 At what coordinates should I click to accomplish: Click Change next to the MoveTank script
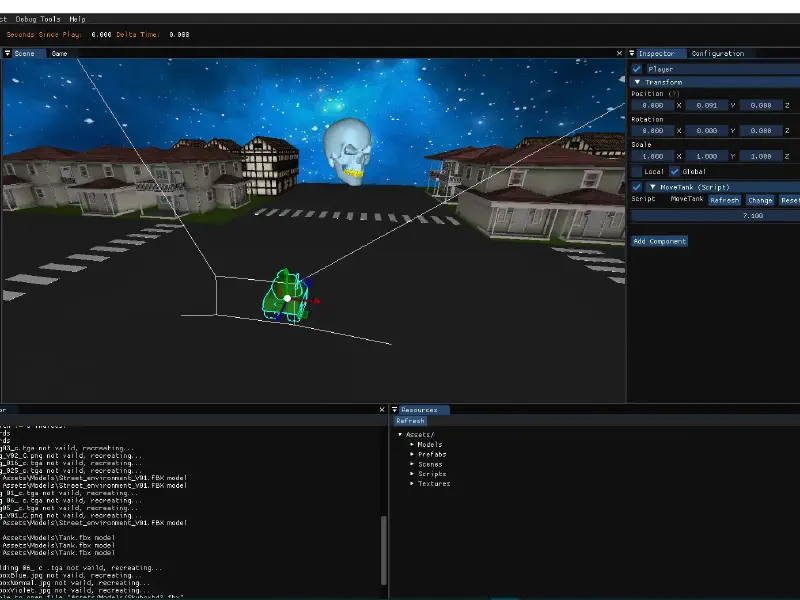point(760,200)
